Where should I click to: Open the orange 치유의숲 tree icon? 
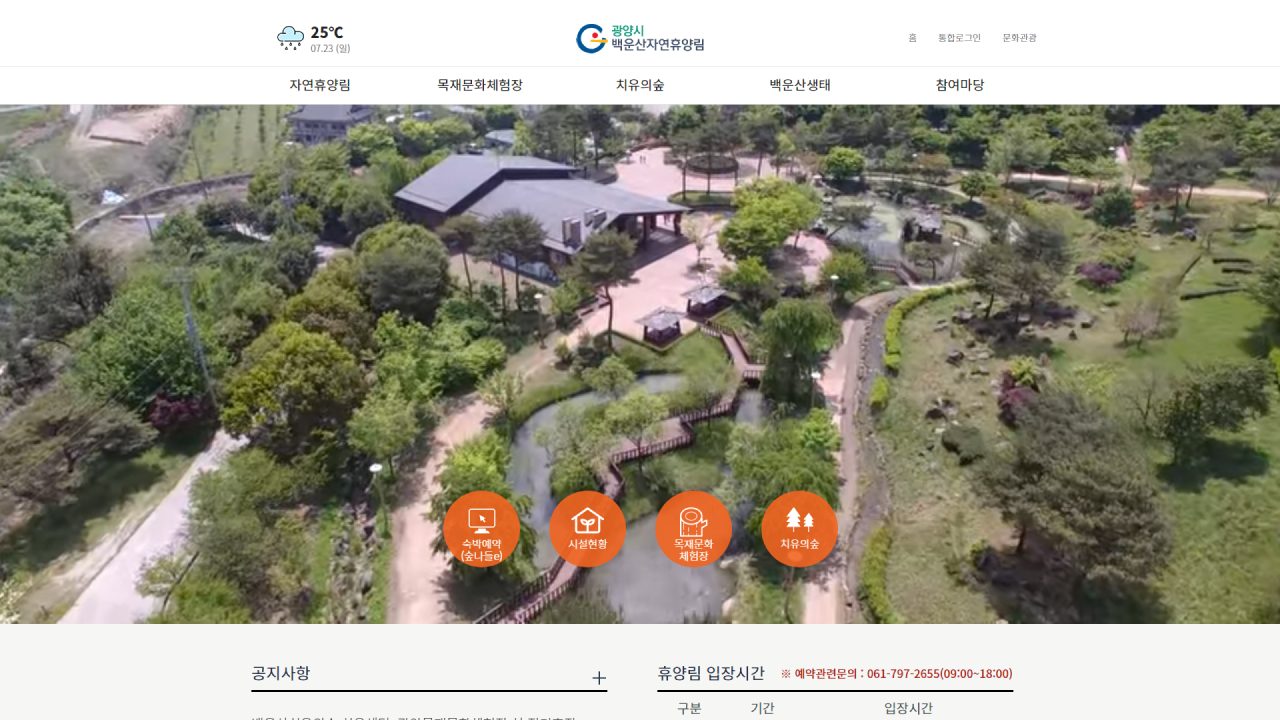(799, 529)
